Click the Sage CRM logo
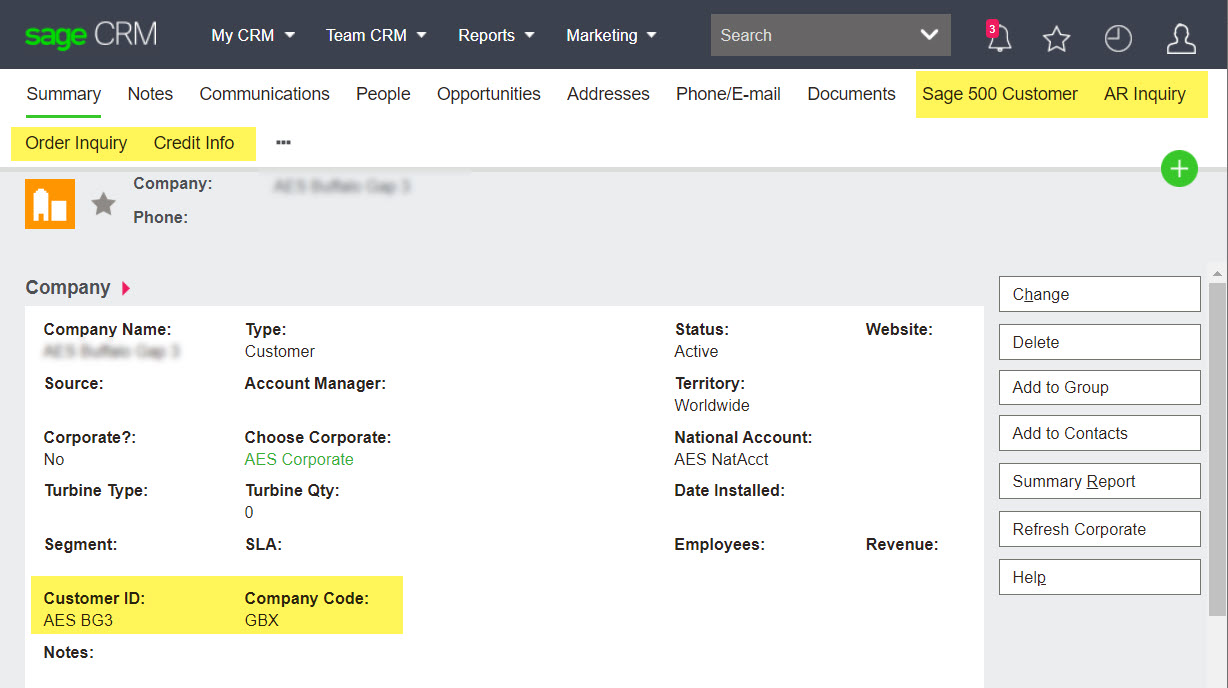The height and width of the screenshot is (688, 1228). (90, 33)
